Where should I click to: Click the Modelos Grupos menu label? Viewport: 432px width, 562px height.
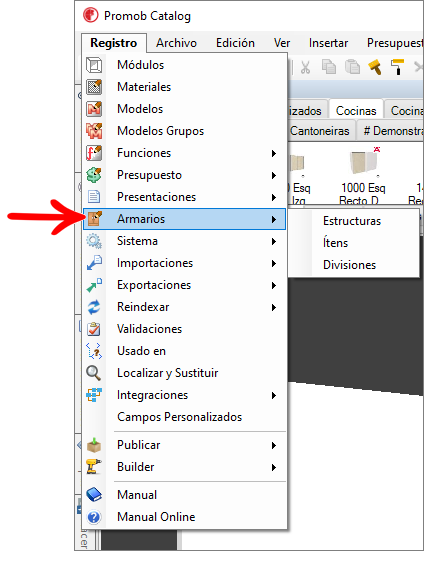click(x=161, y=131)
